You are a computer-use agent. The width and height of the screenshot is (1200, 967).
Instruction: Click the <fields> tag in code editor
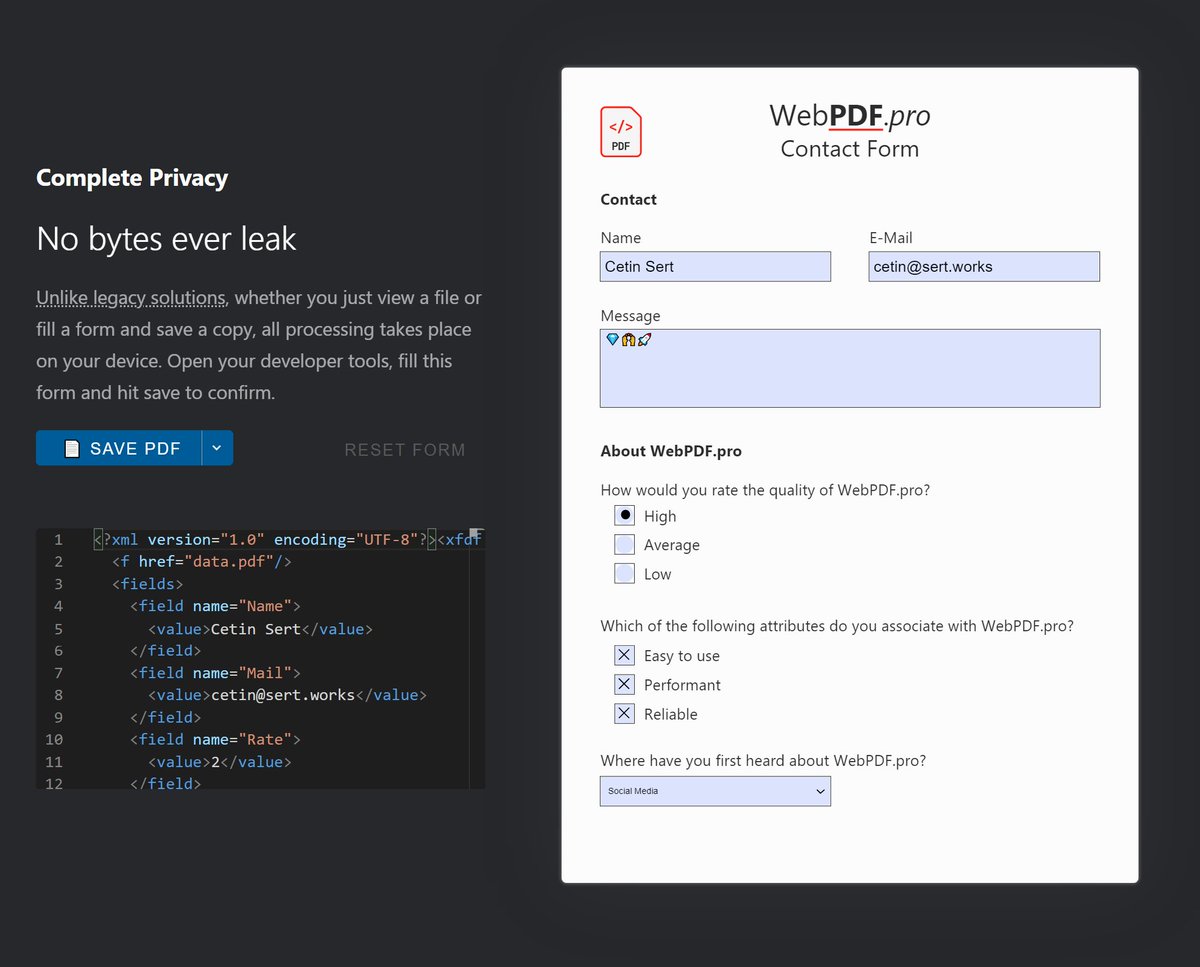click(147, 584)
